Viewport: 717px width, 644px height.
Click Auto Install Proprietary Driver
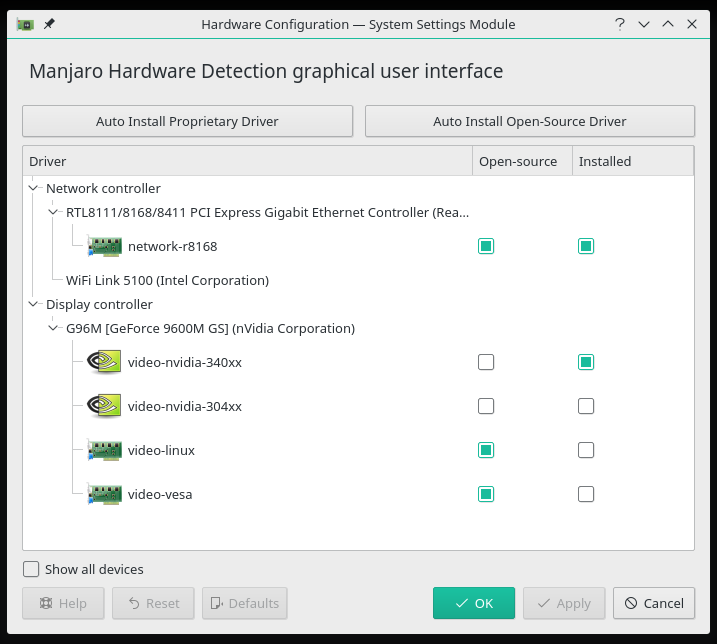(187, 121)
